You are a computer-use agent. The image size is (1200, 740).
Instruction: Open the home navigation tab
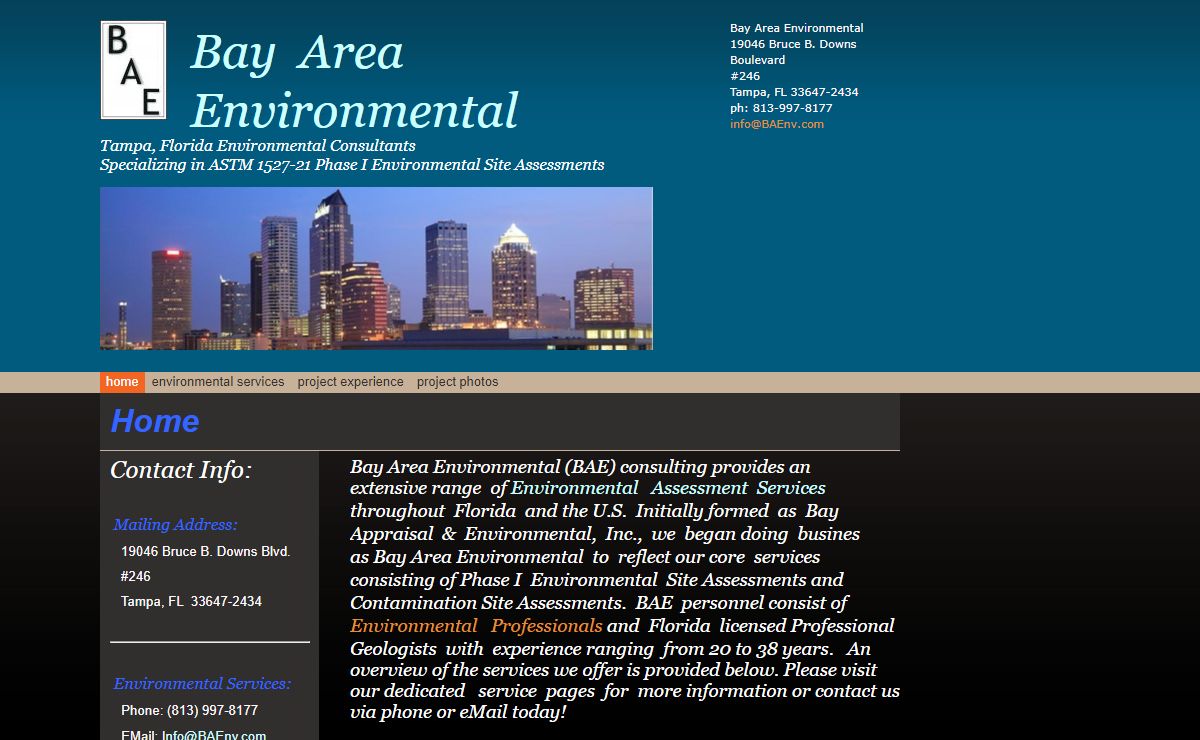(122, 382)
